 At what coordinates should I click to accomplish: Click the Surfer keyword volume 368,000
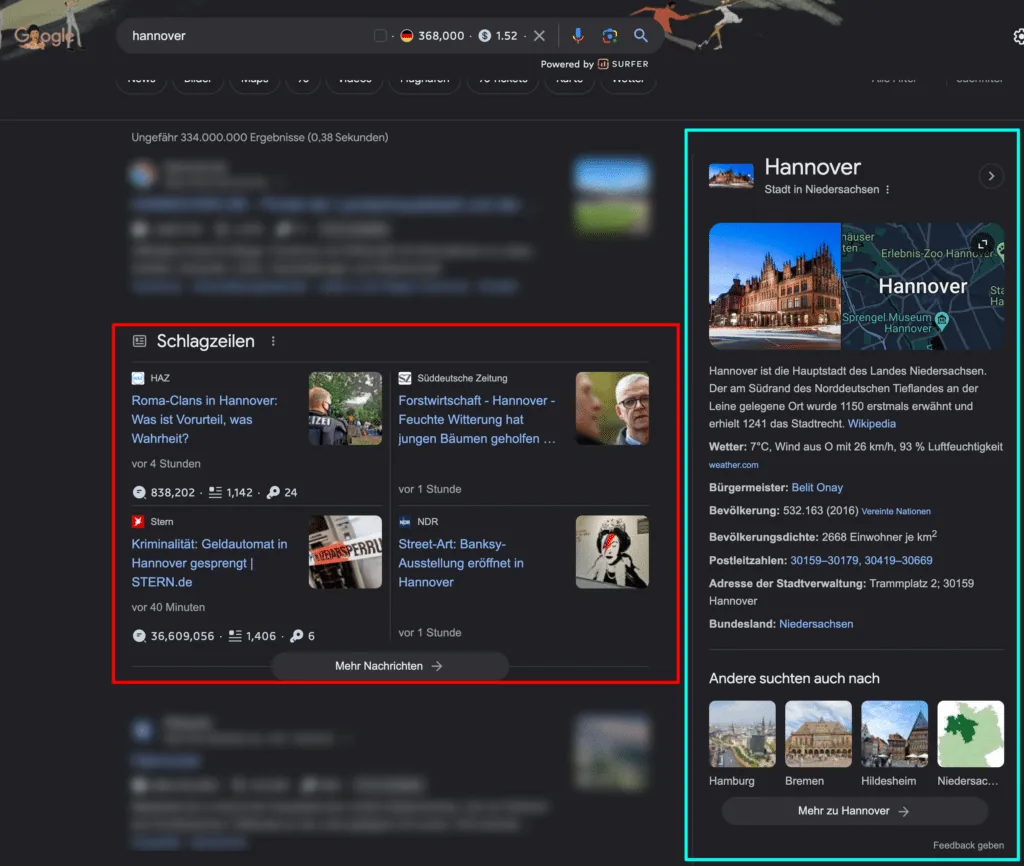point(441,36)
